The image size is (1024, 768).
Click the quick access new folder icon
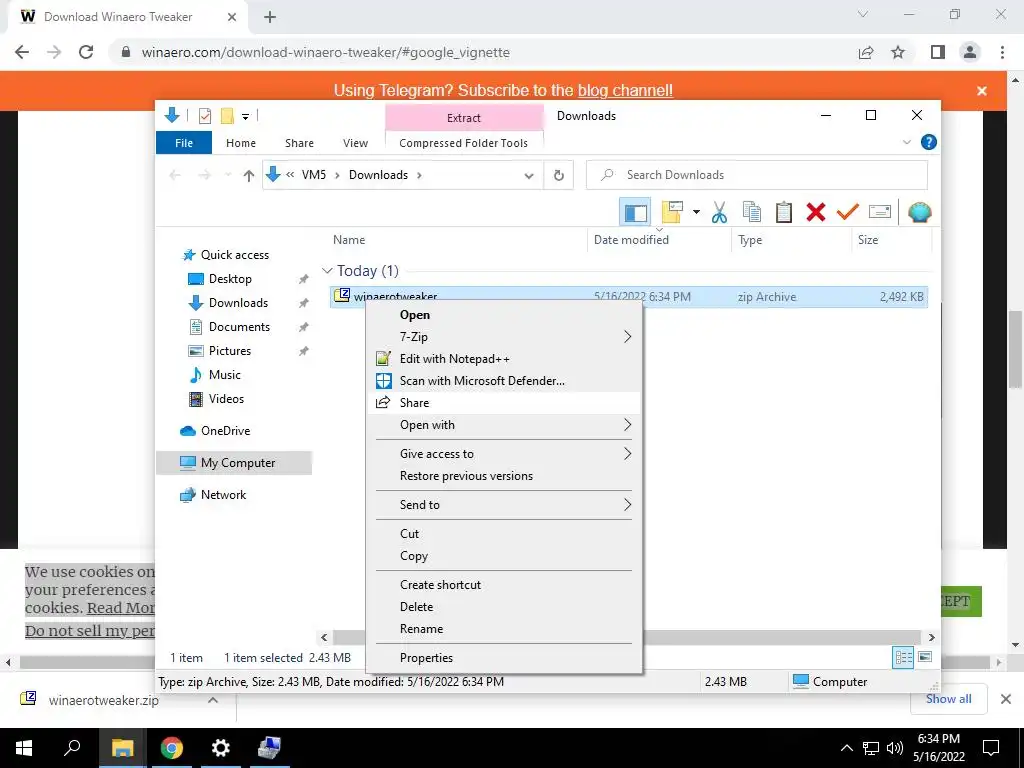tap(227, 116)
